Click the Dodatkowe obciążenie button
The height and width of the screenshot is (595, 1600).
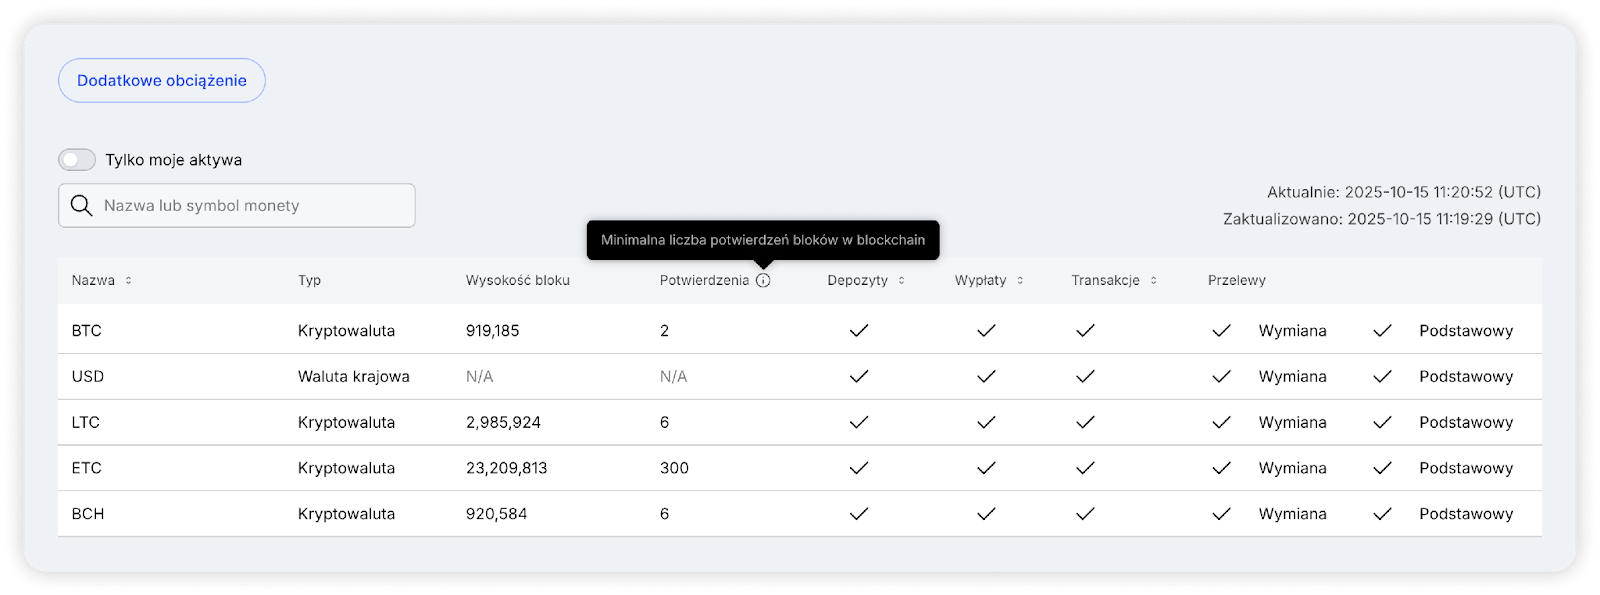click(x=162, y=81)
